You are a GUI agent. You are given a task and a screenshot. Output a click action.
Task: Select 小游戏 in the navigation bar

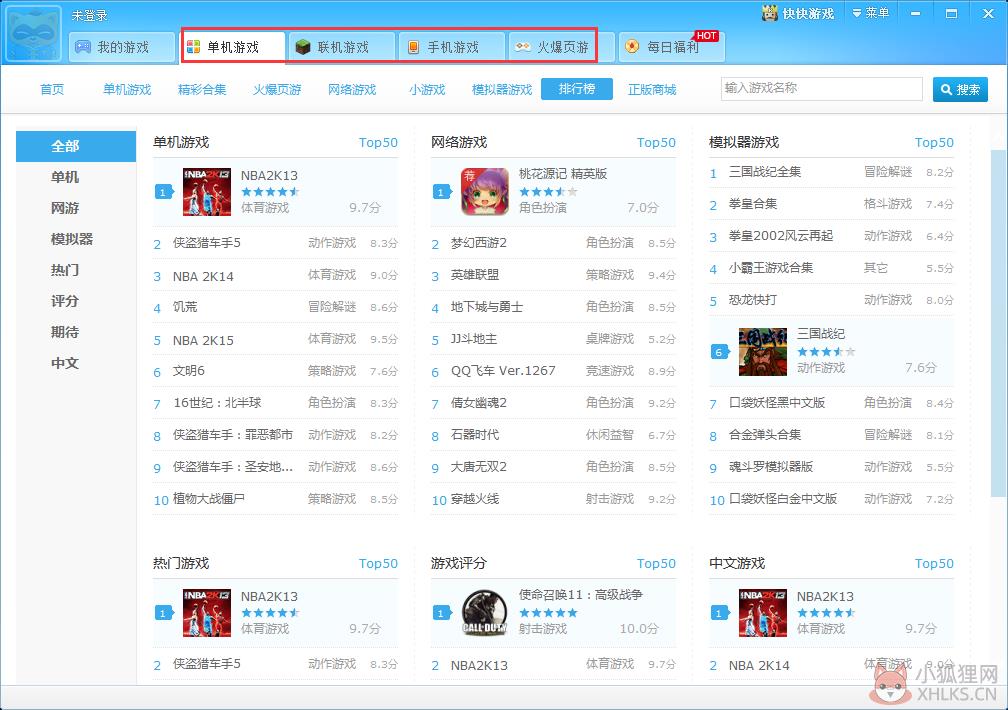pyautogui.click(x=427, y=89)
